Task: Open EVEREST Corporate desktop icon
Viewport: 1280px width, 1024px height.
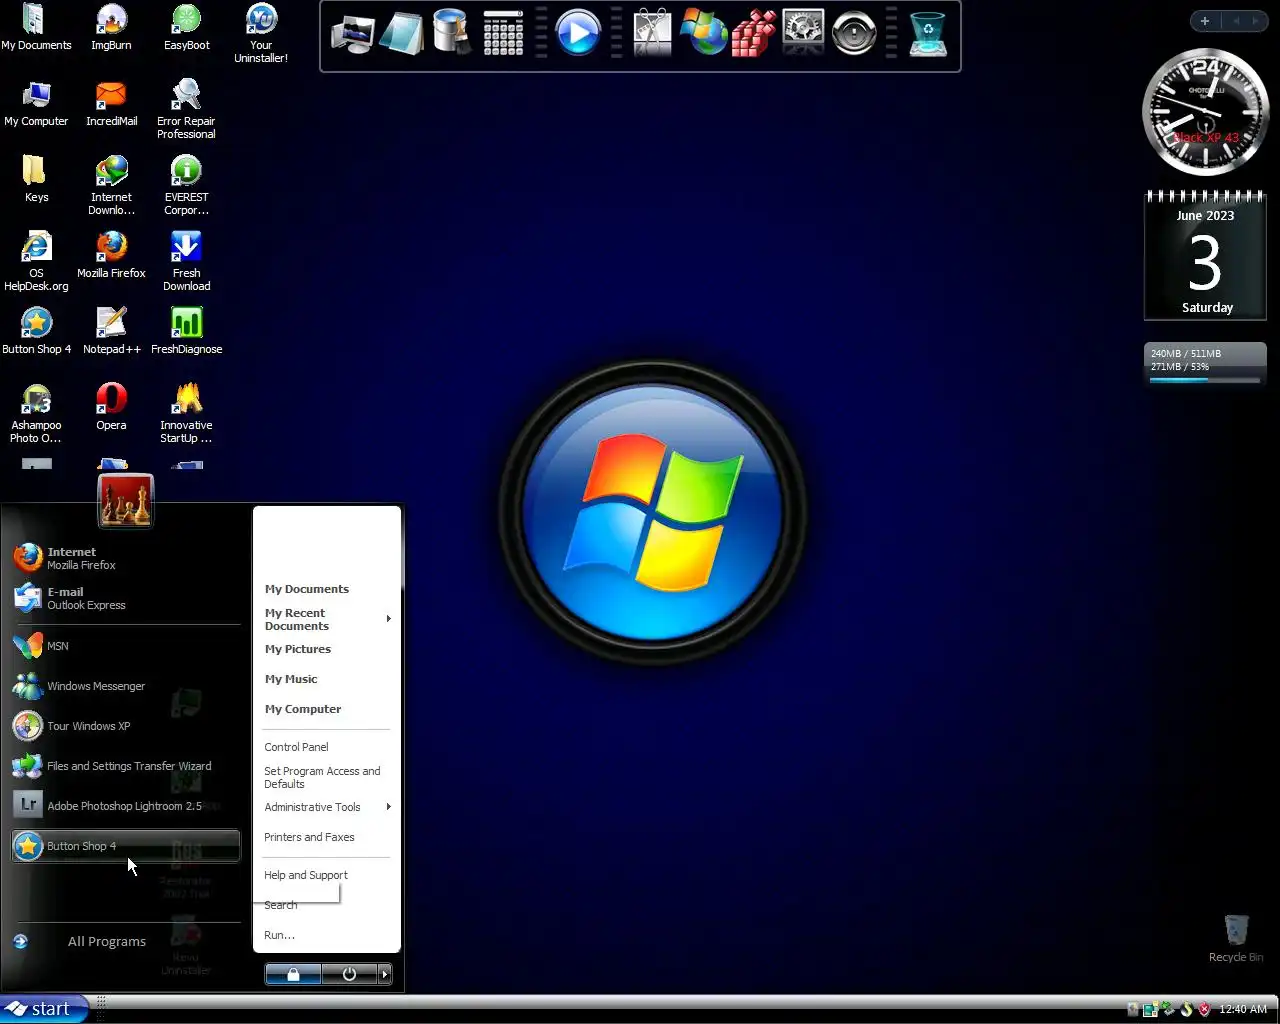Action: click(186, 185)
